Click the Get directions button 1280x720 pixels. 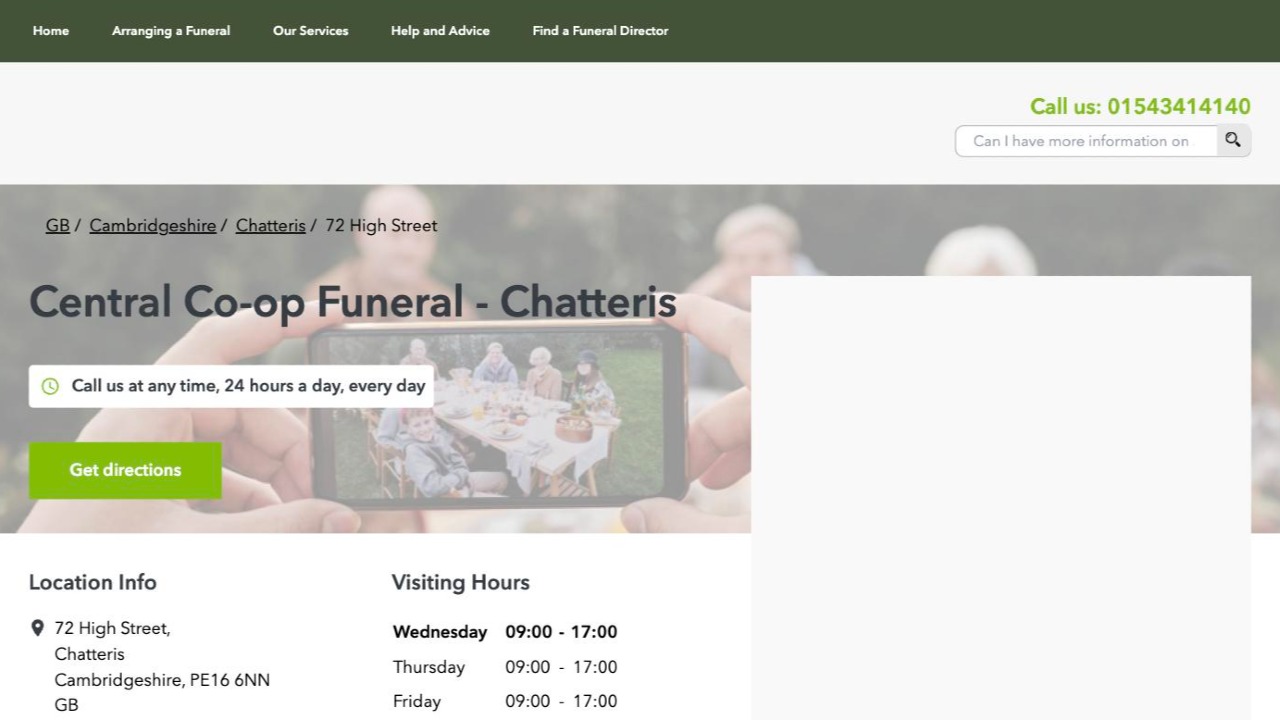pyautogui.click(x=125, y=470)
